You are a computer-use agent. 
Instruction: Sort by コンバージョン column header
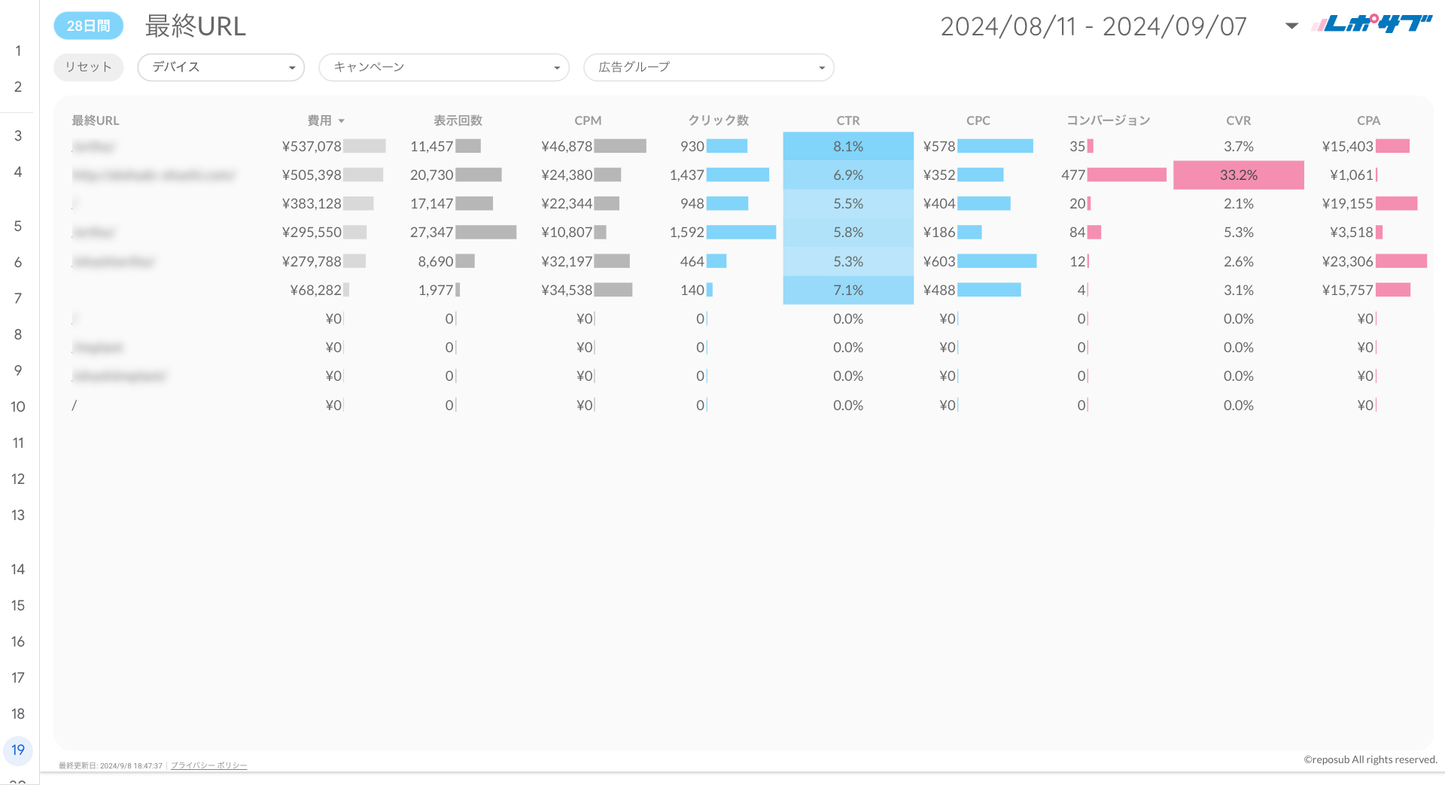tap(1107, 120)
